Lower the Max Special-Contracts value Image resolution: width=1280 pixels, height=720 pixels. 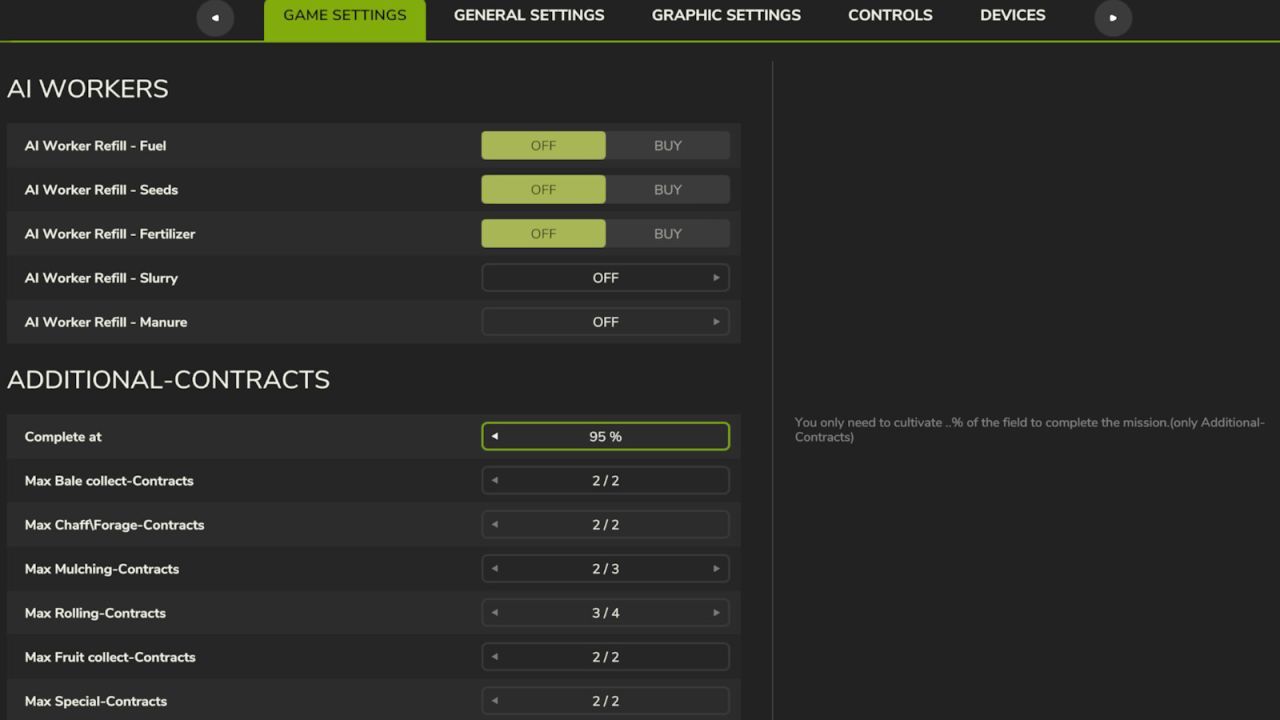click(494, 700)
